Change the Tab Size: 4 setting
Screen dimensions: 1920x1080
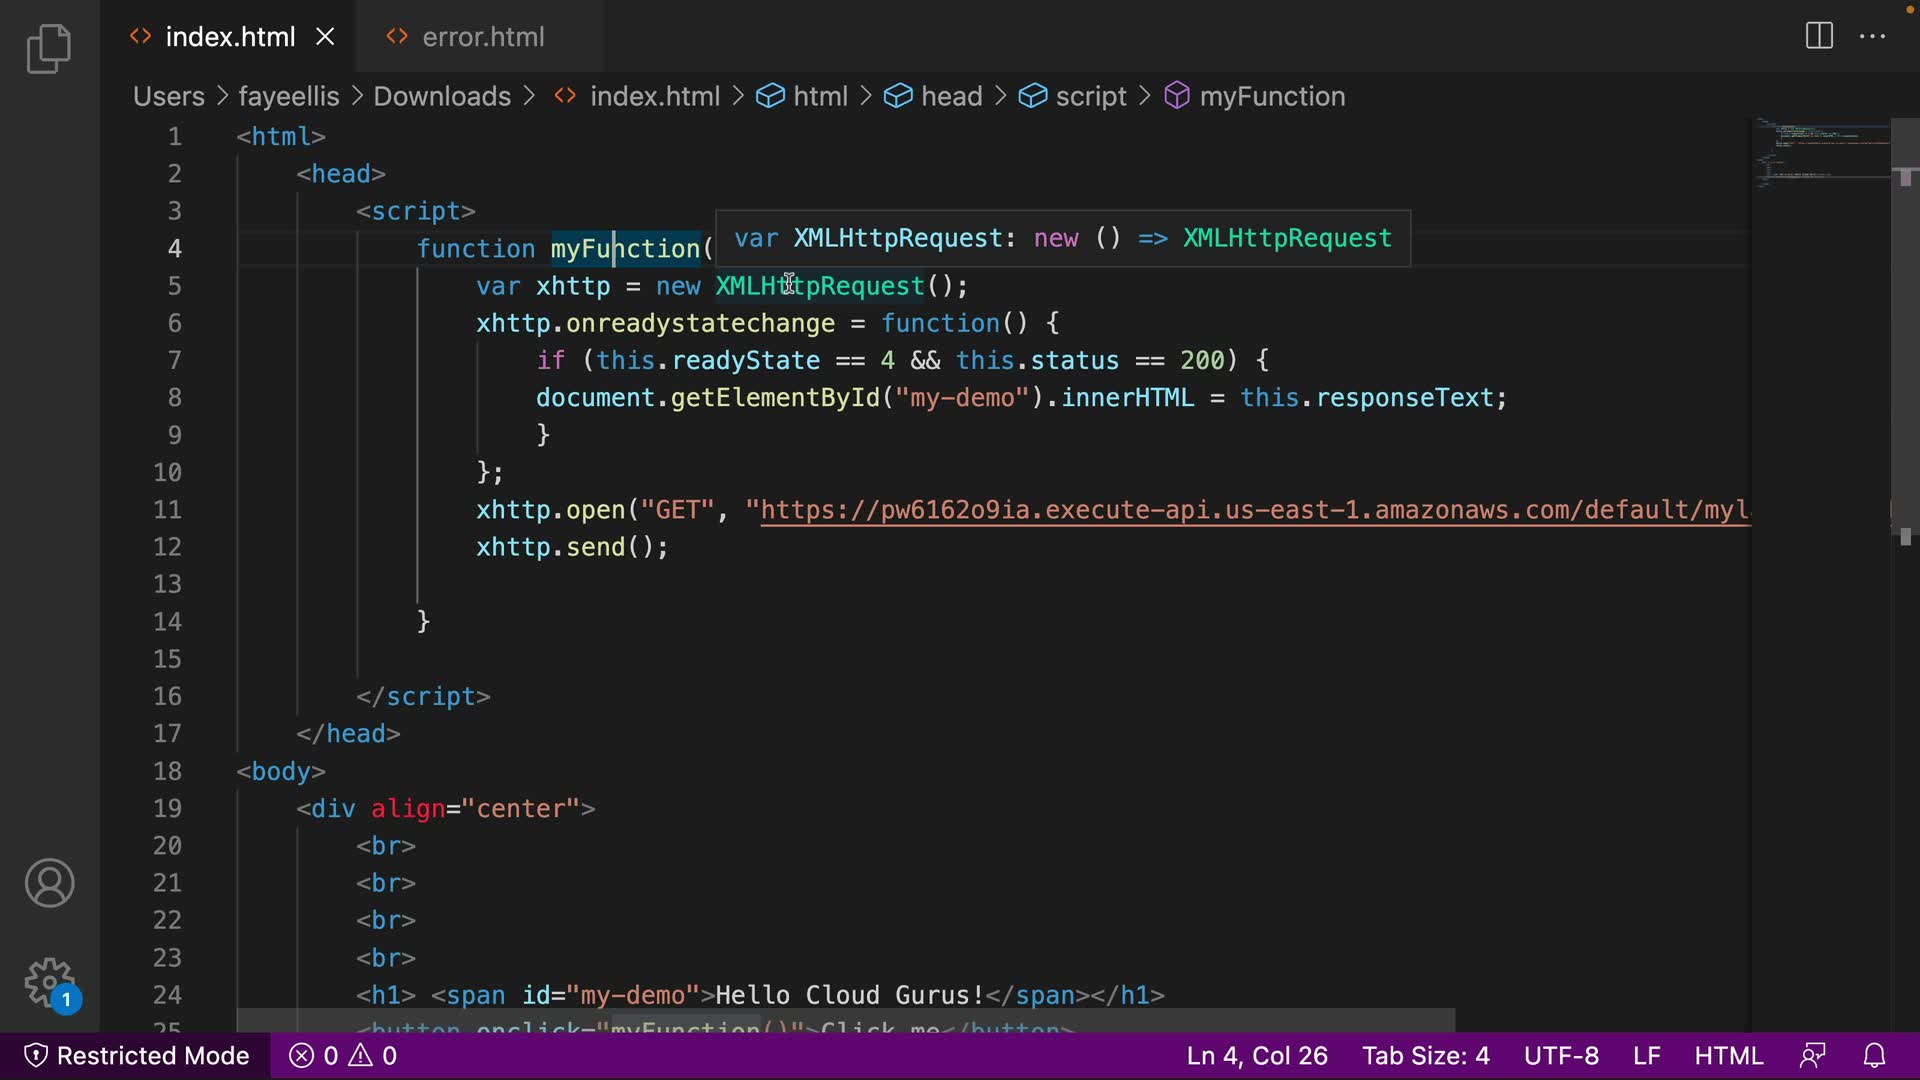pyautogui.click(x=1425, y=1056)
